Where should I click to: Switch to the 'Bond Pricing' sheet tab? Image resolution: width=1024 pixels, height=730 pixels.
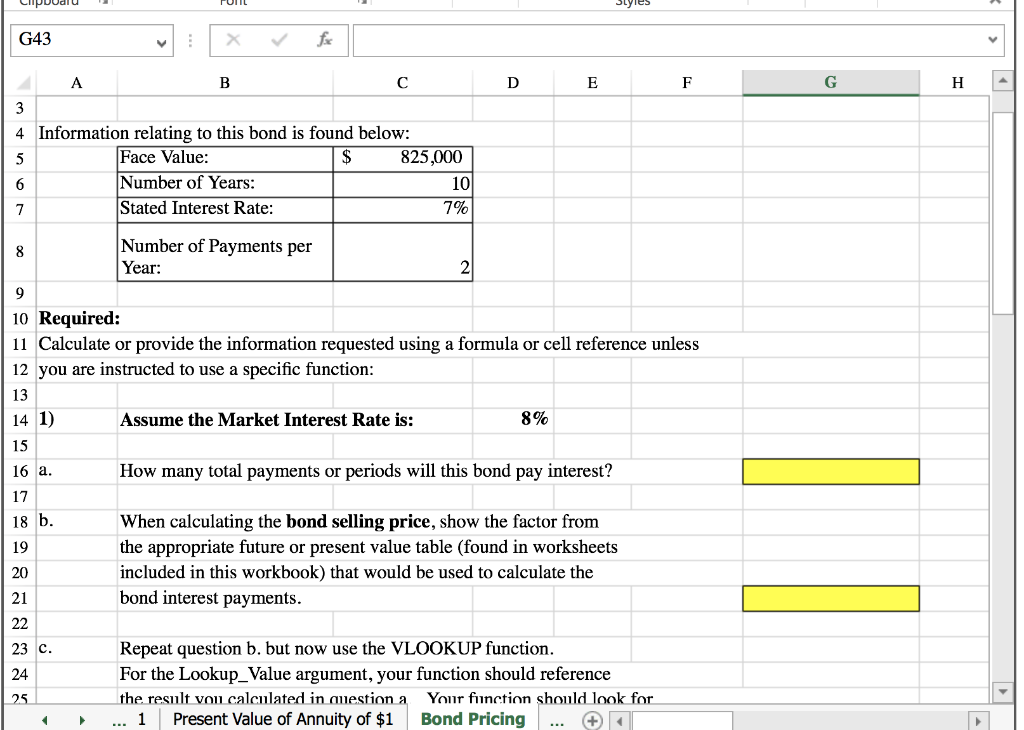473,719
